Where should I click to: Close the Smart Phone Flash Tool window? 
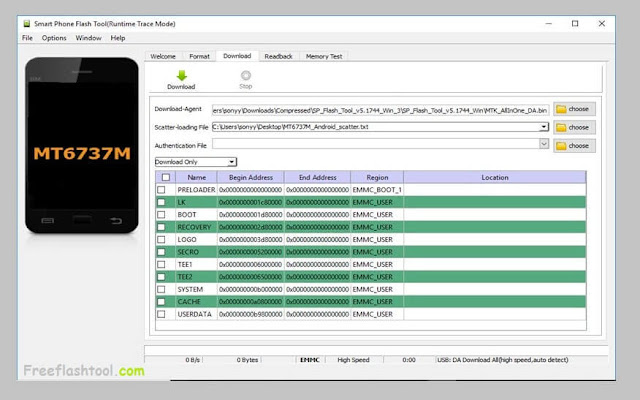602,24
